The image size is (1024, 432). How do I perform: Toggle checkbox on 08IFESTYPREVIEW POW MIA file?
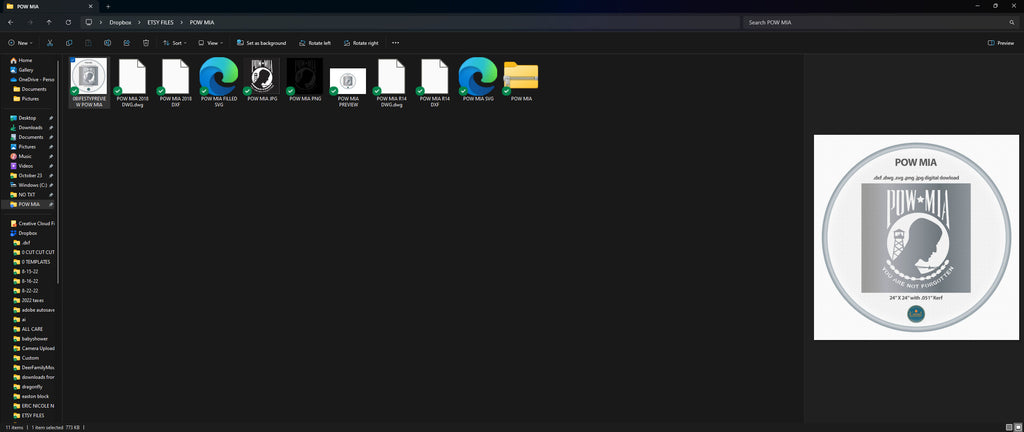click(72, 61)
